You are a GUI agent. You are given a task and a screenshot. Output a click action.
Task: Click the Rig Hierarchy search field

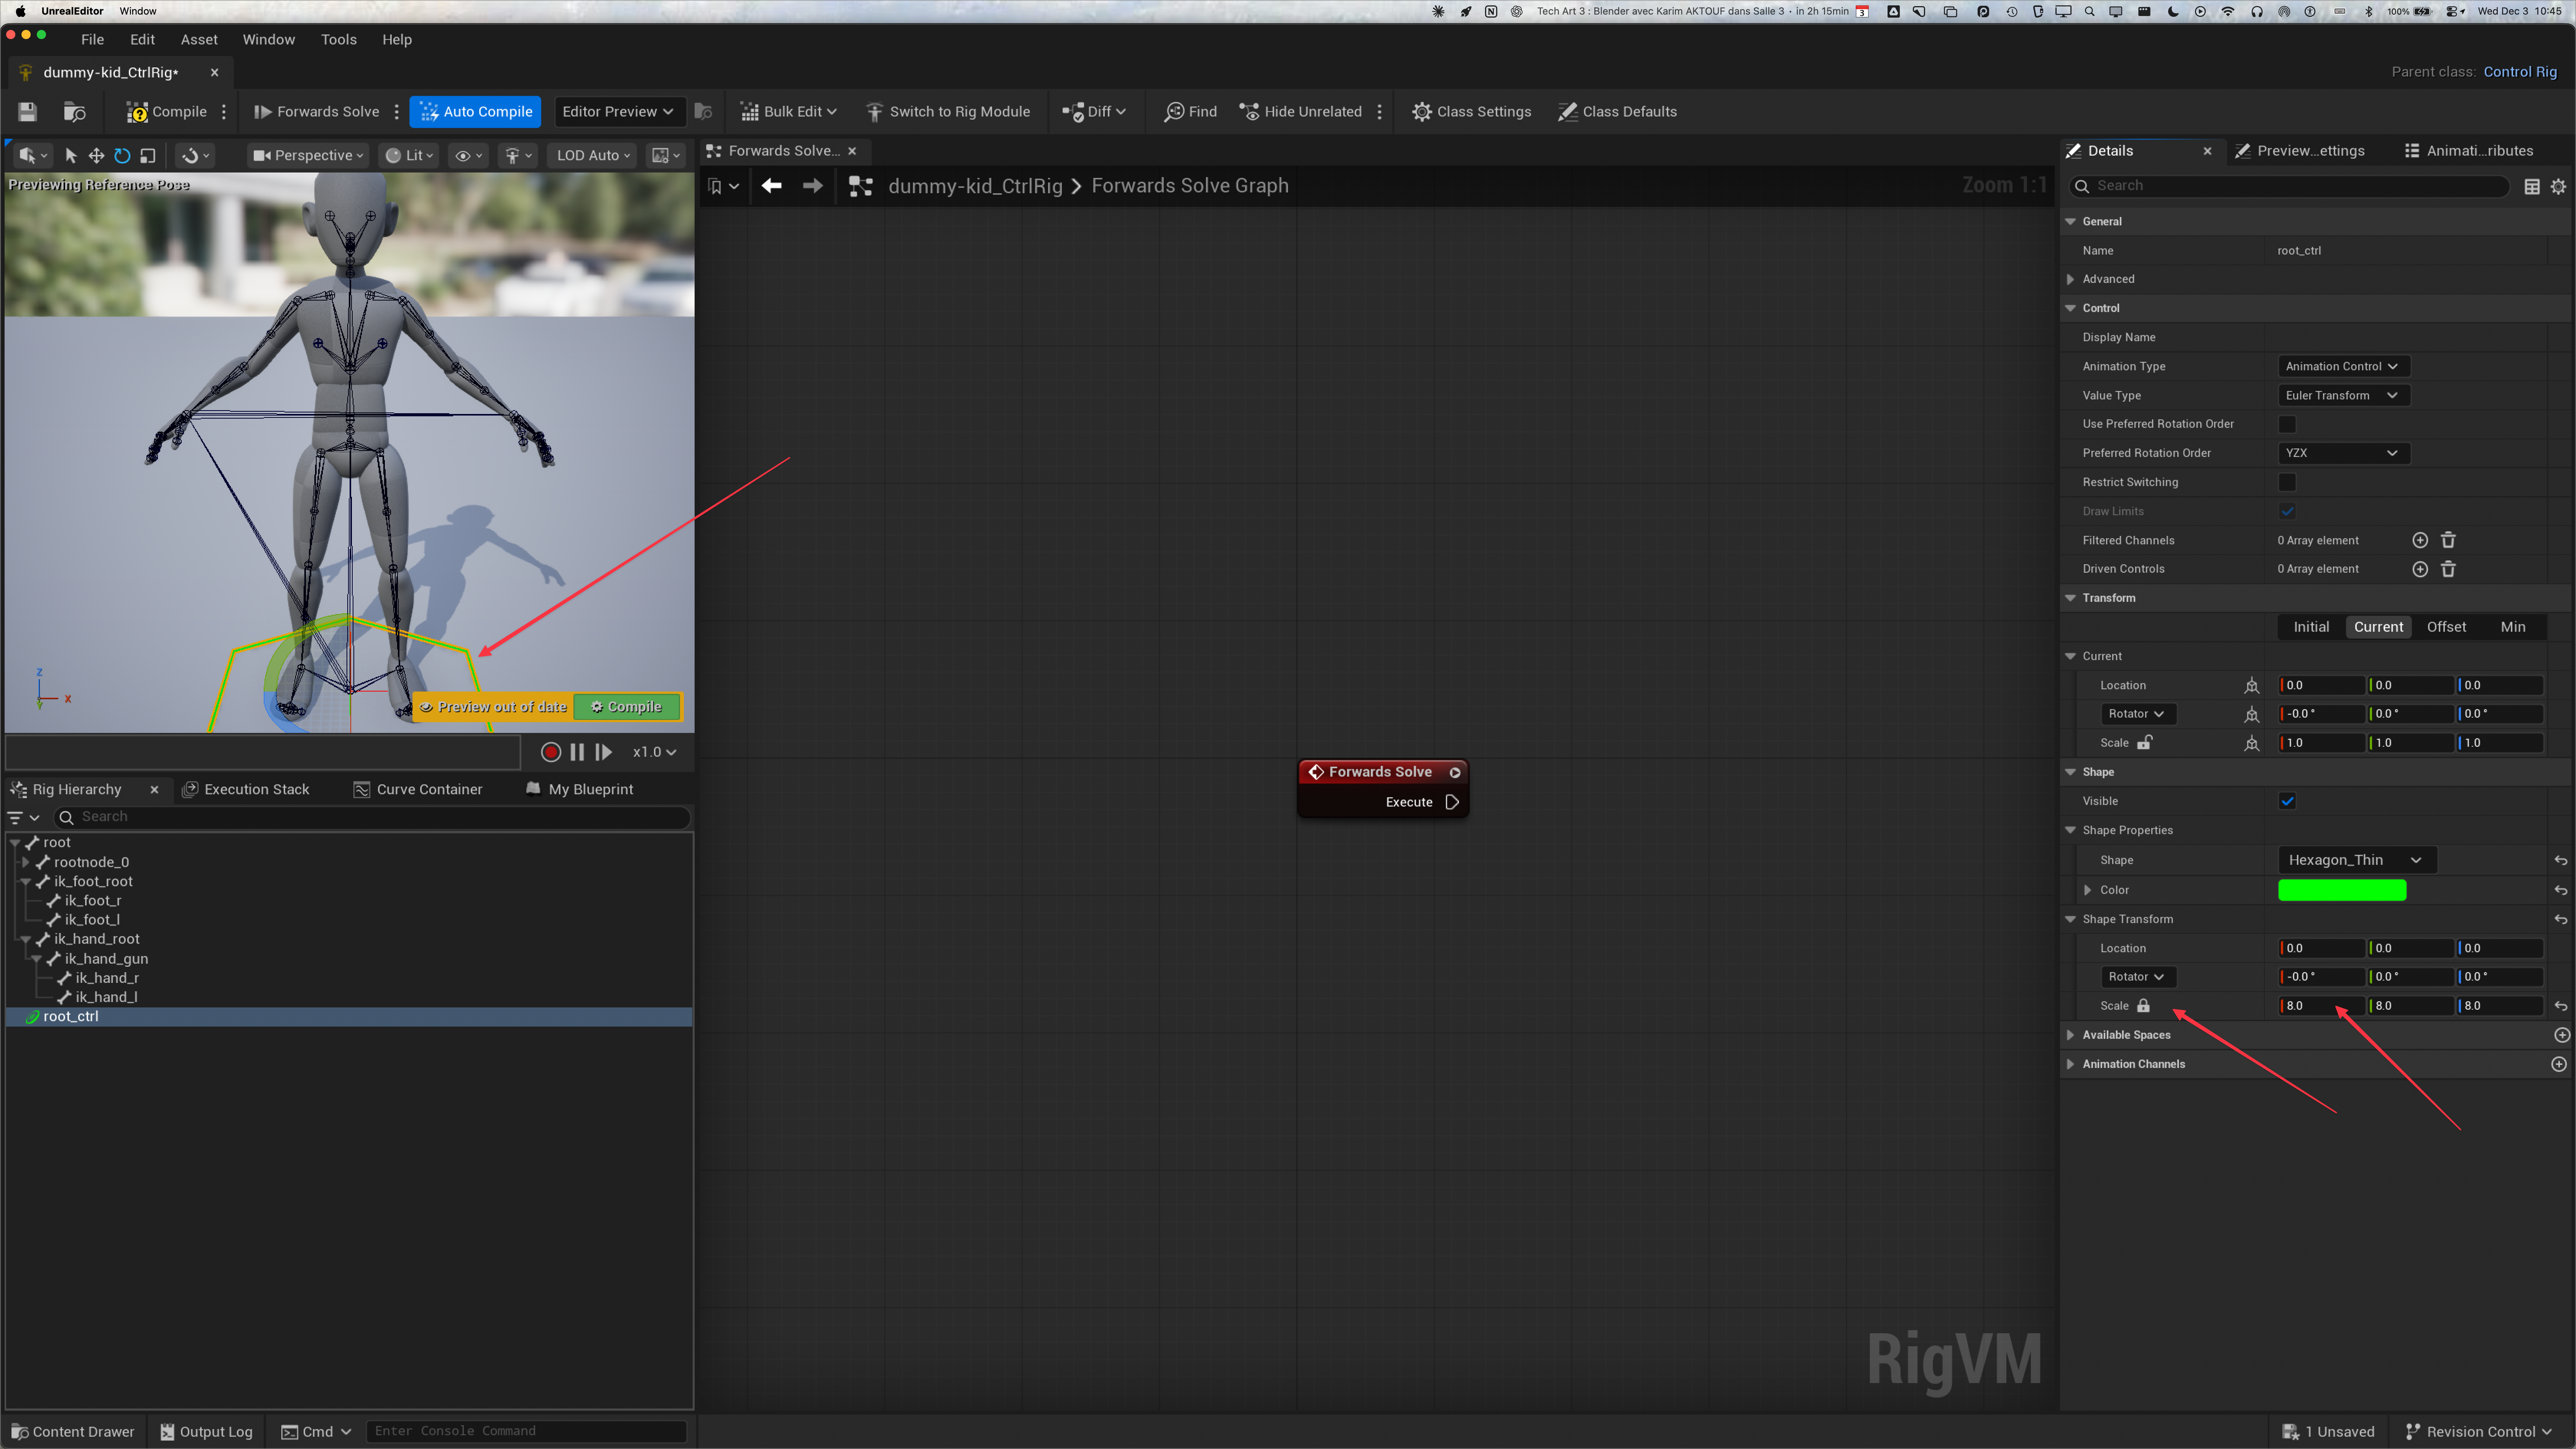pos(373,817)
